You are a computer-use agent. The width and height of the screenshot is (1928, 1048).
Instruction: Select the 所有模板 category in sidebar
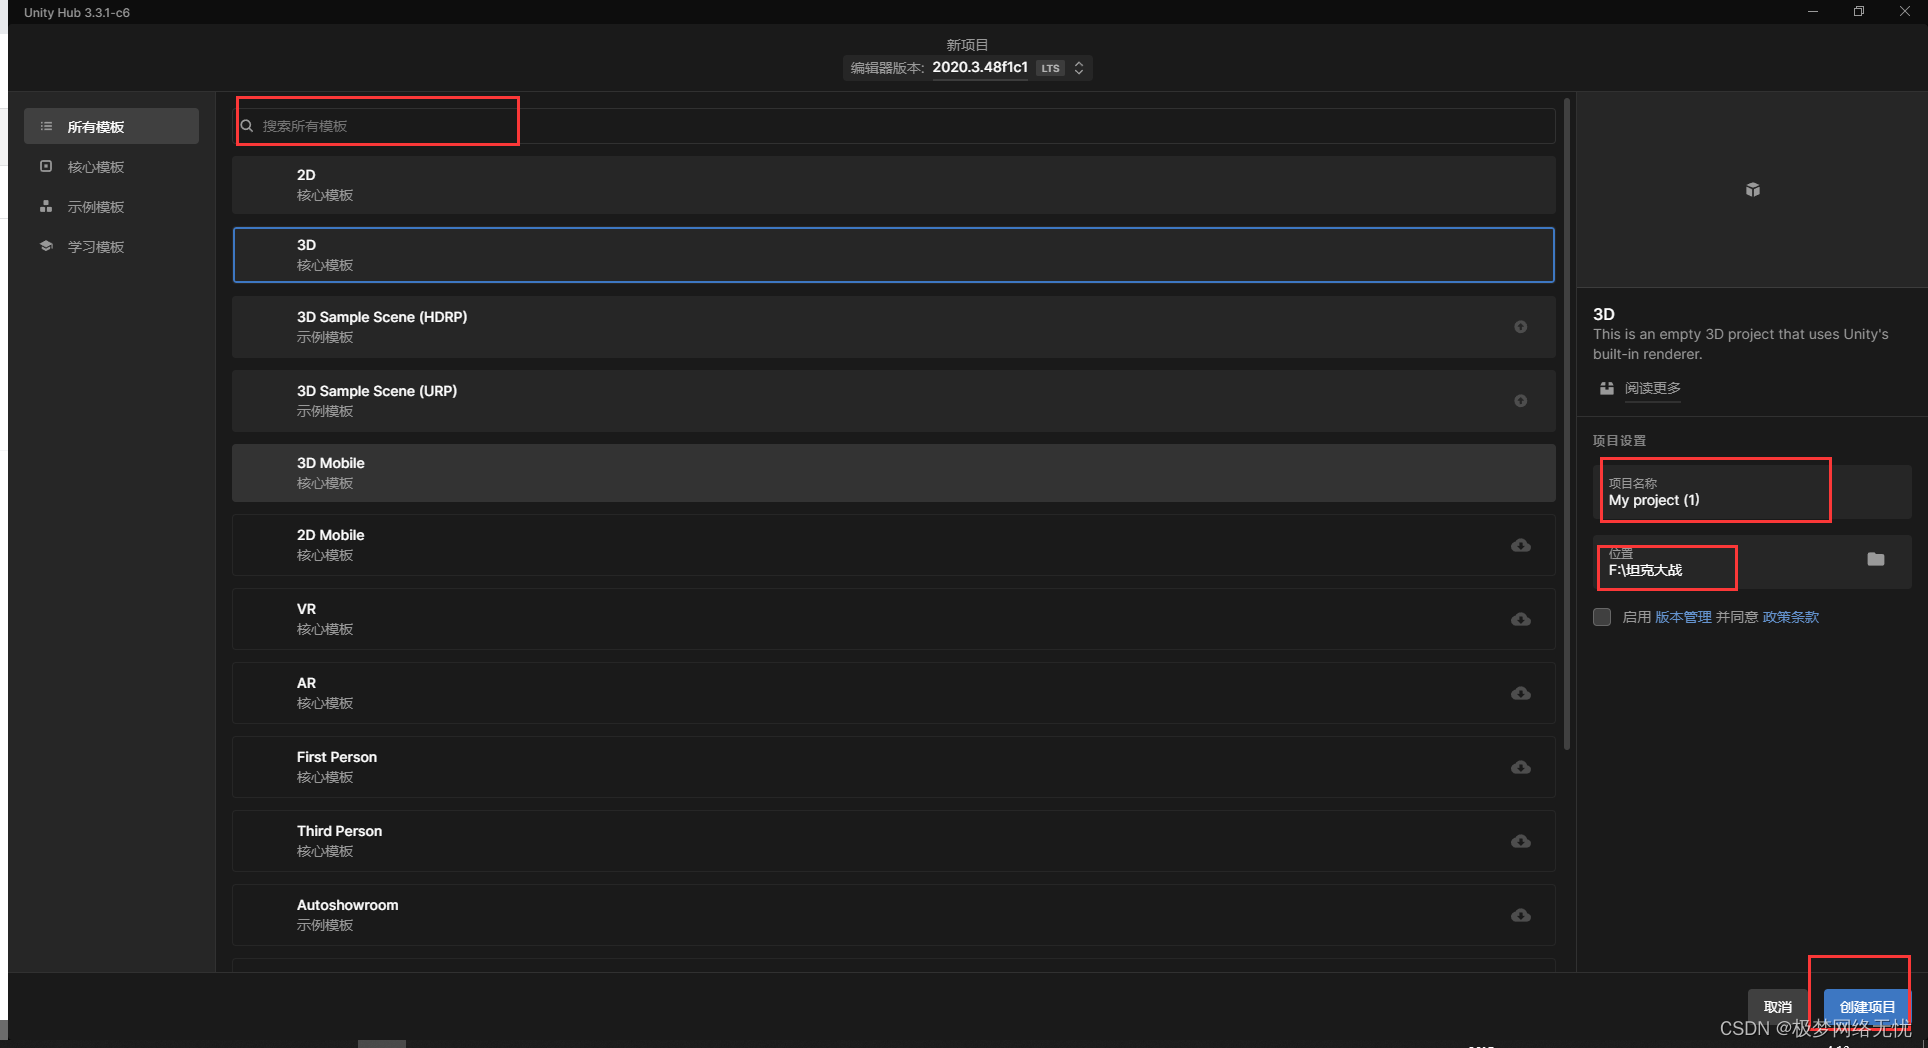(x=111, y=126)
